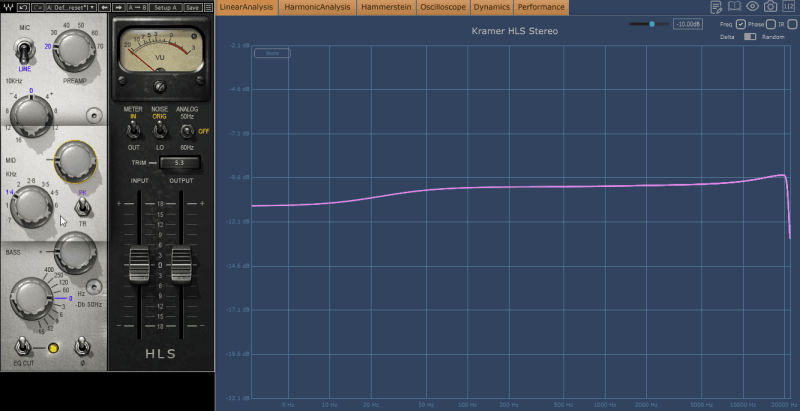
Task: Click the Setup A button
Action: [166, 8]
